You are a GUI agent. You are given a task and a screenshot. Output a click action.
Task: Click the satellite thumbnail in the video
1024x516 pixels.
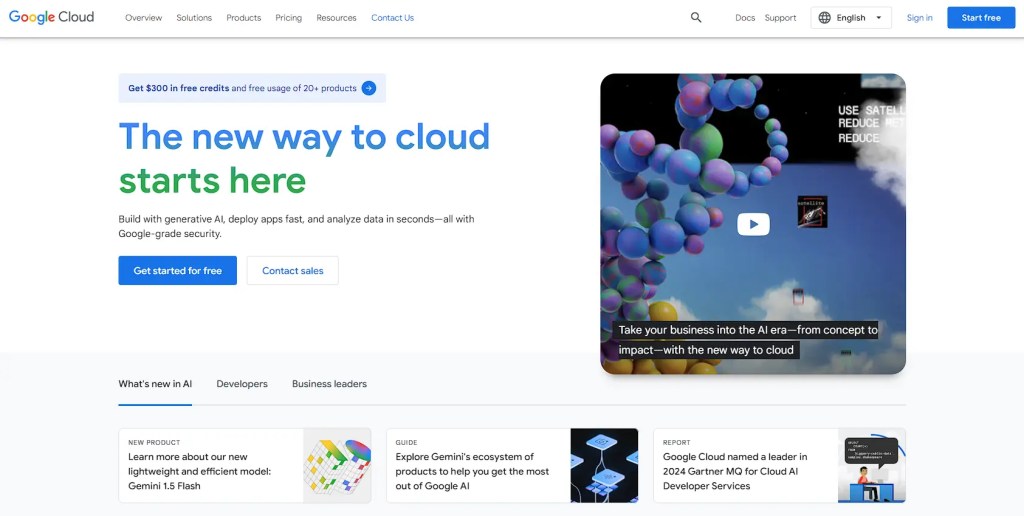click(812, 212)
